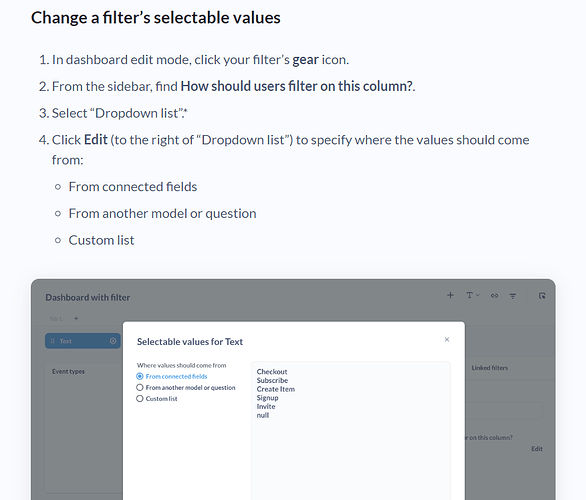Click the add filter icon
586x500 pixels.
point(513,296)
